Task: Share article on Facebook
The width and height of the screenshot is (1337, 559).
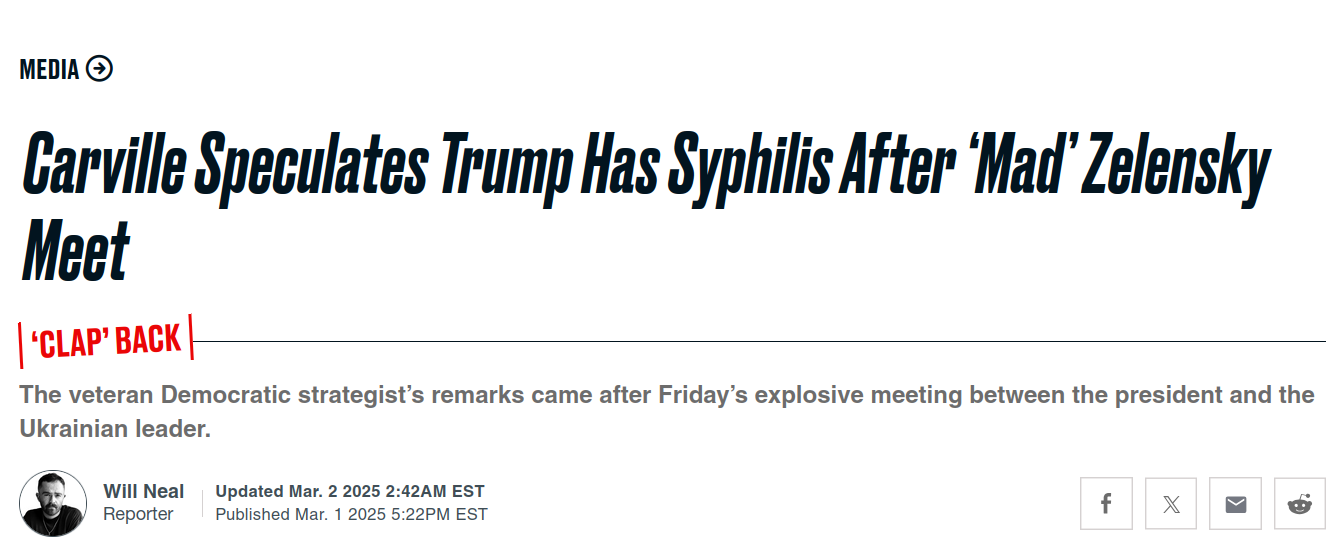Action: (x=1106, y=504)
